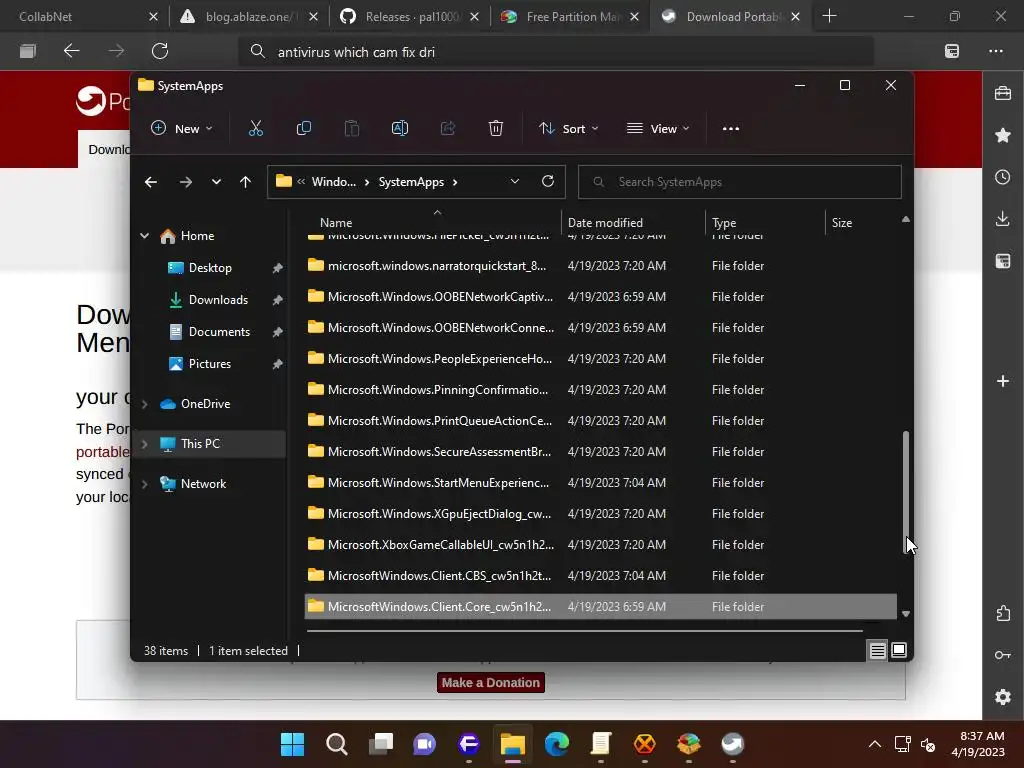1024x768 pixels.
Task: Show hidden tray icons with the chevron
Action: pyautogui.click(x=875, y=744)
